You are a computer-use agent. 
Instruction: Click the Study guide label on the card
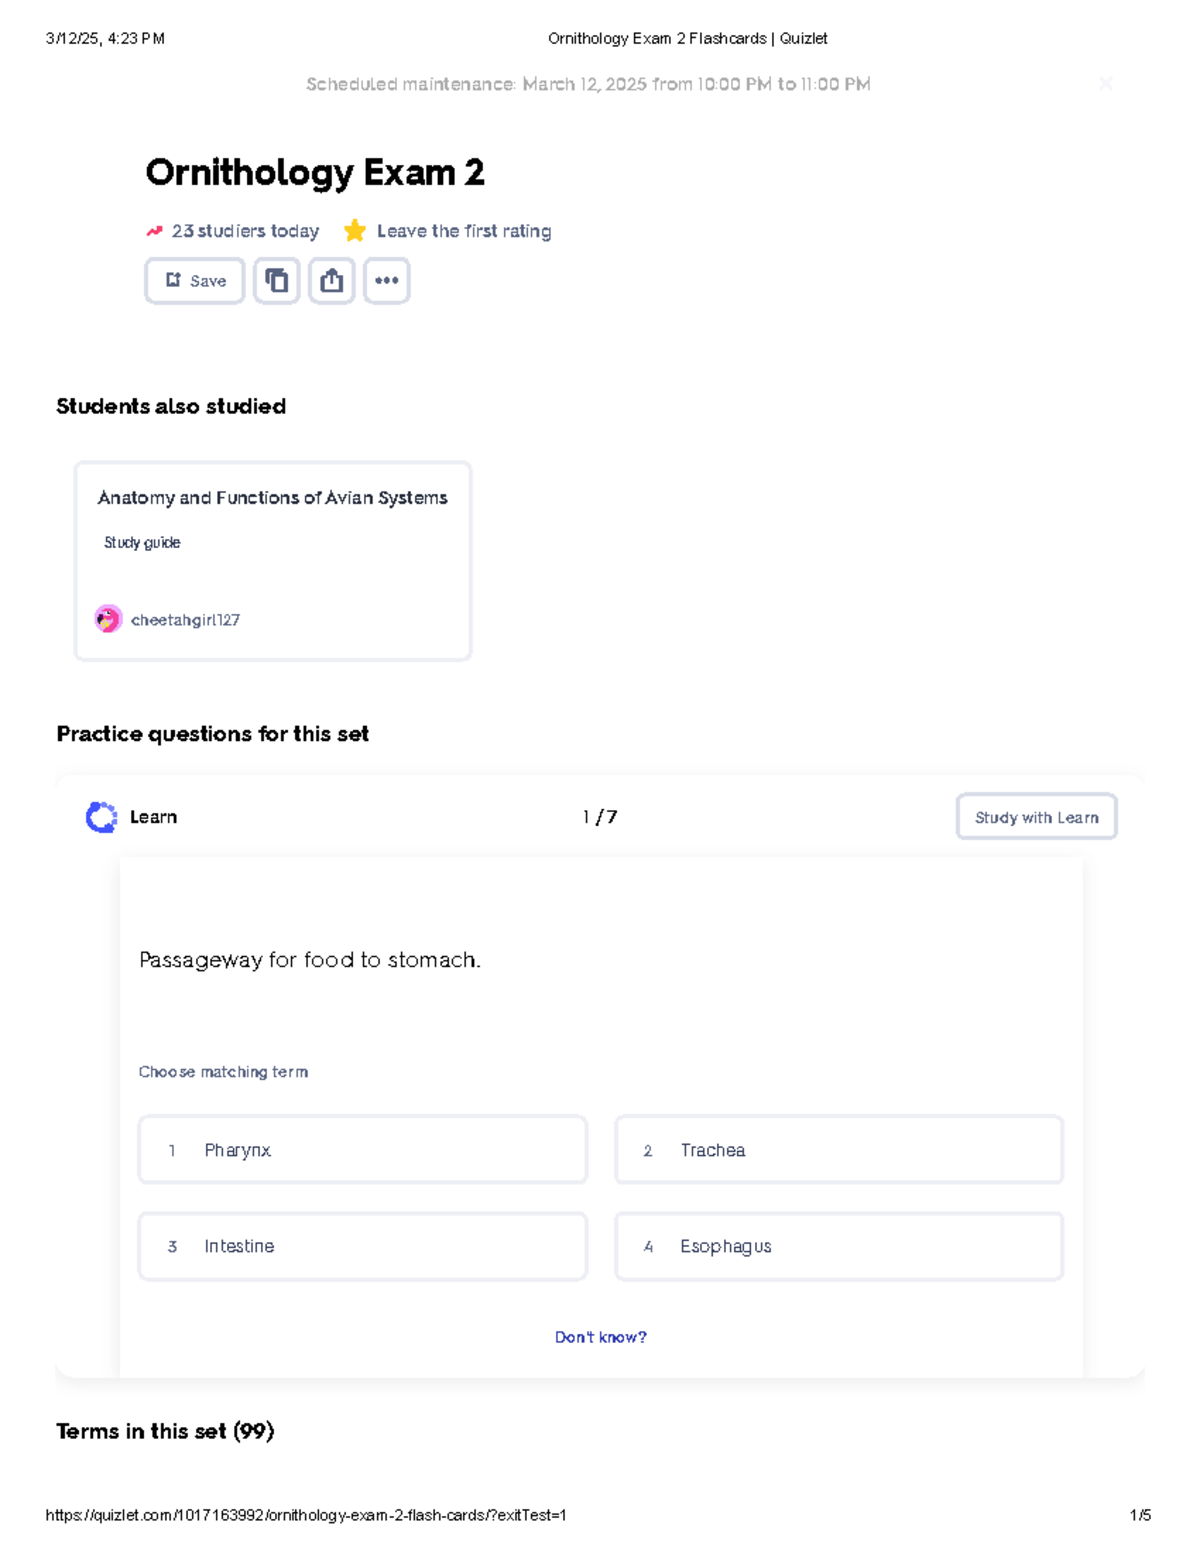point(142,542)
